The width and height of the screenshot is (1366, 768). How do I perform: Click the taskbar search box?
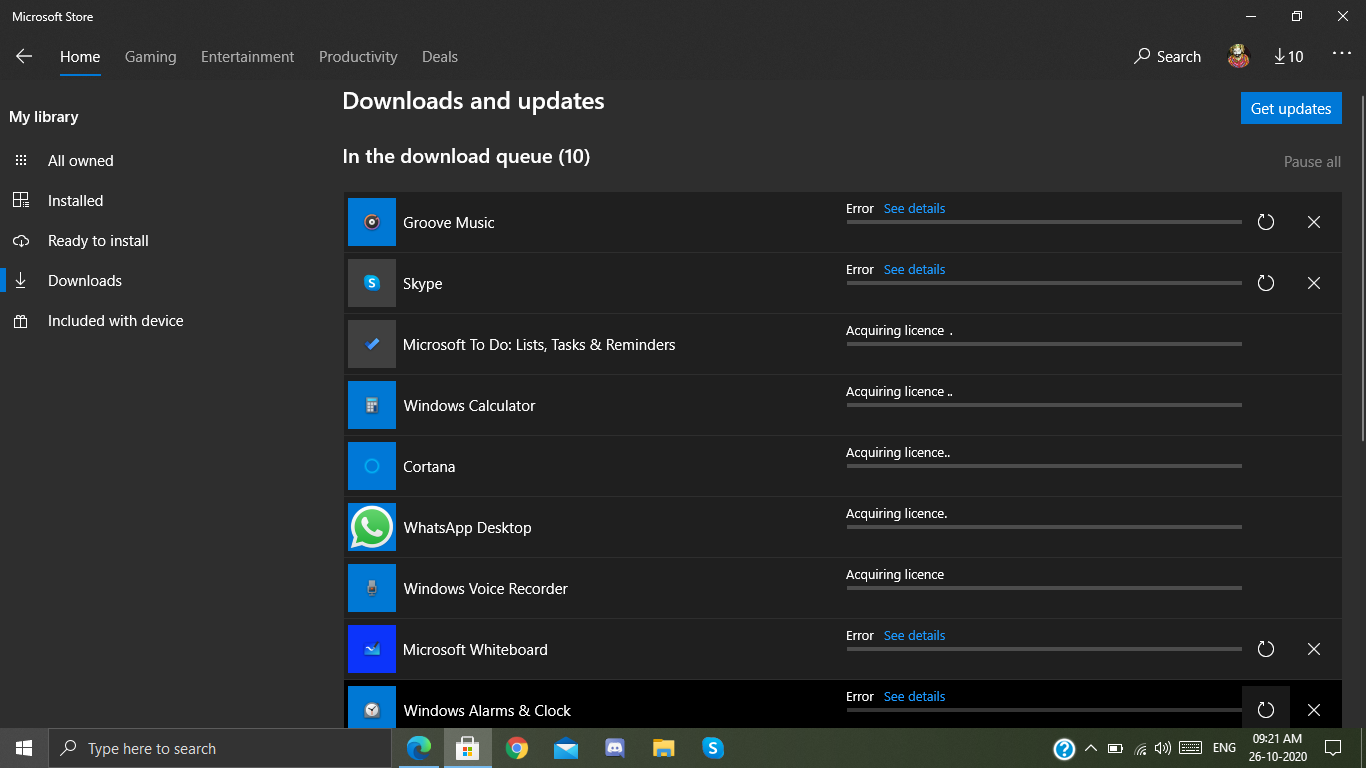pyautogui.click(x=220, y=748)
